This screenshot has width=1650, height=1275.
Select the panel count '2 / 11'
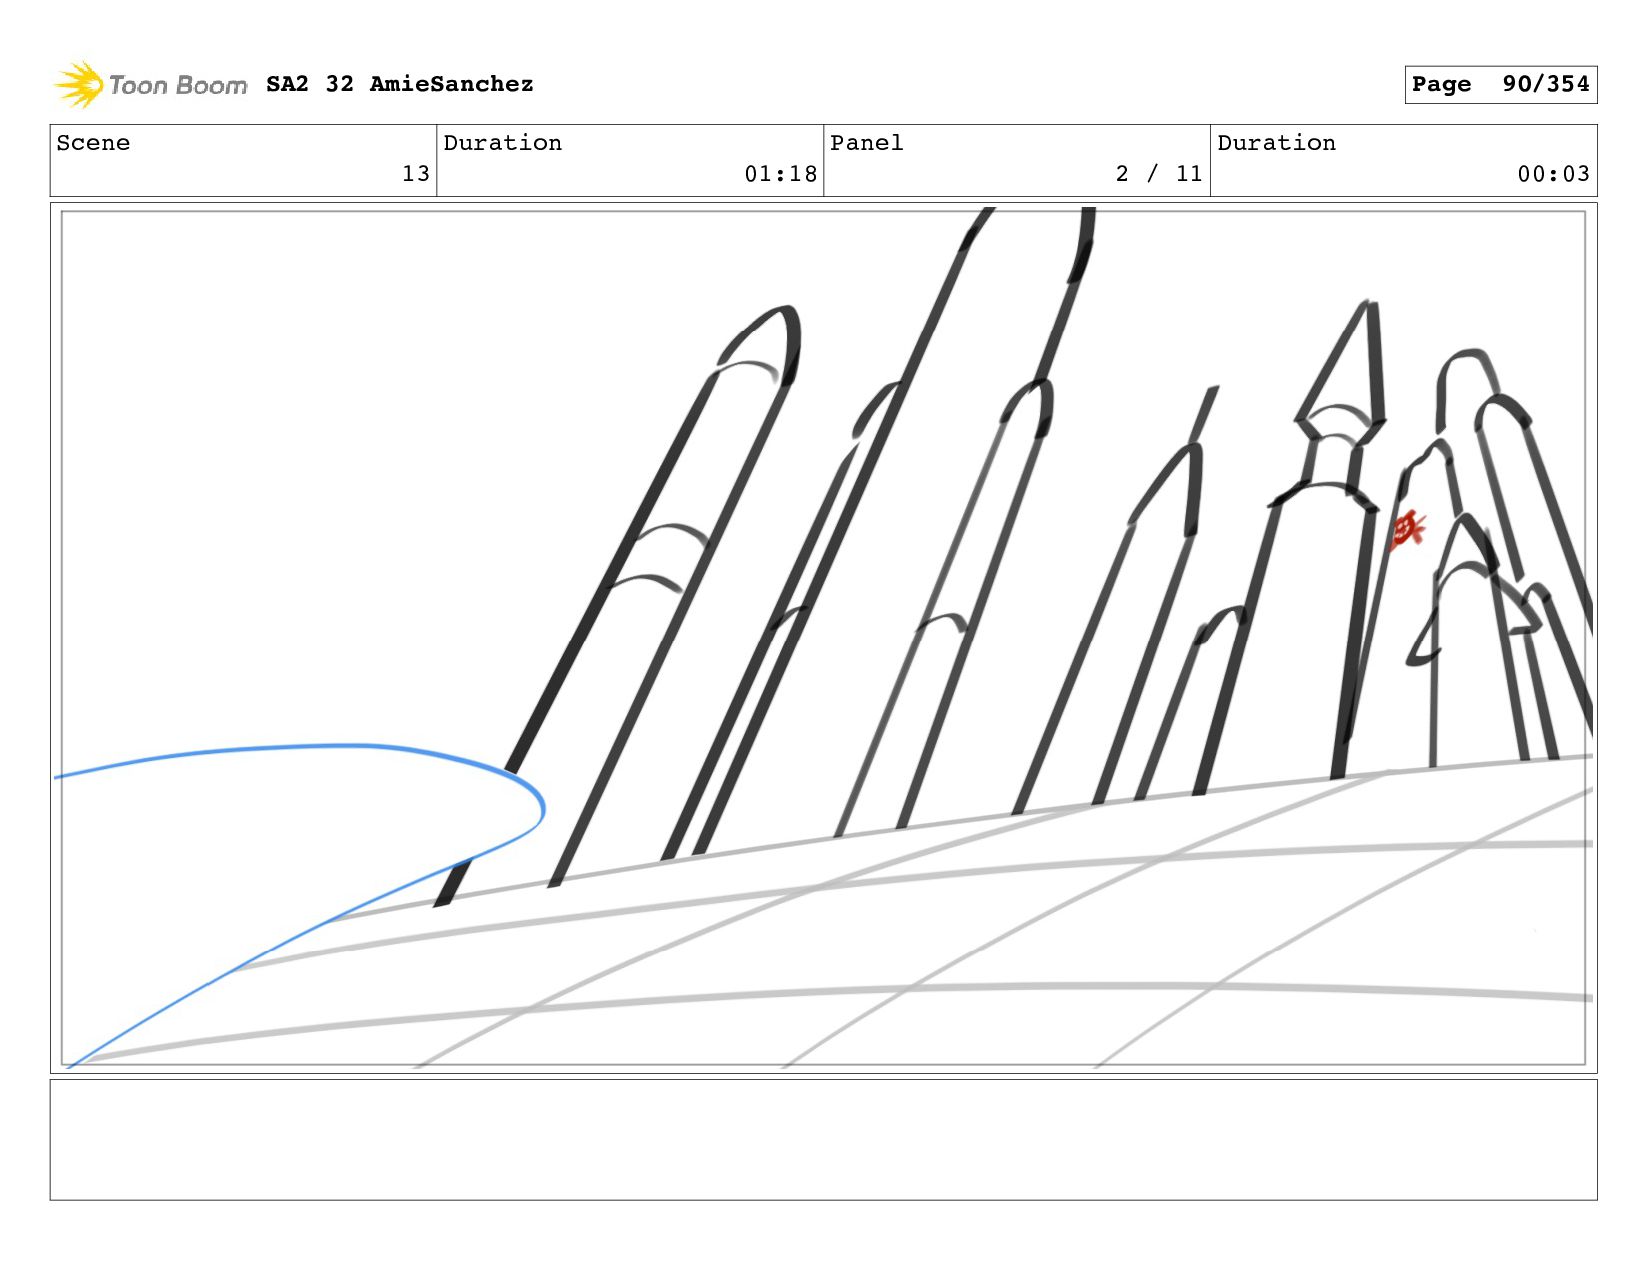1159,174
